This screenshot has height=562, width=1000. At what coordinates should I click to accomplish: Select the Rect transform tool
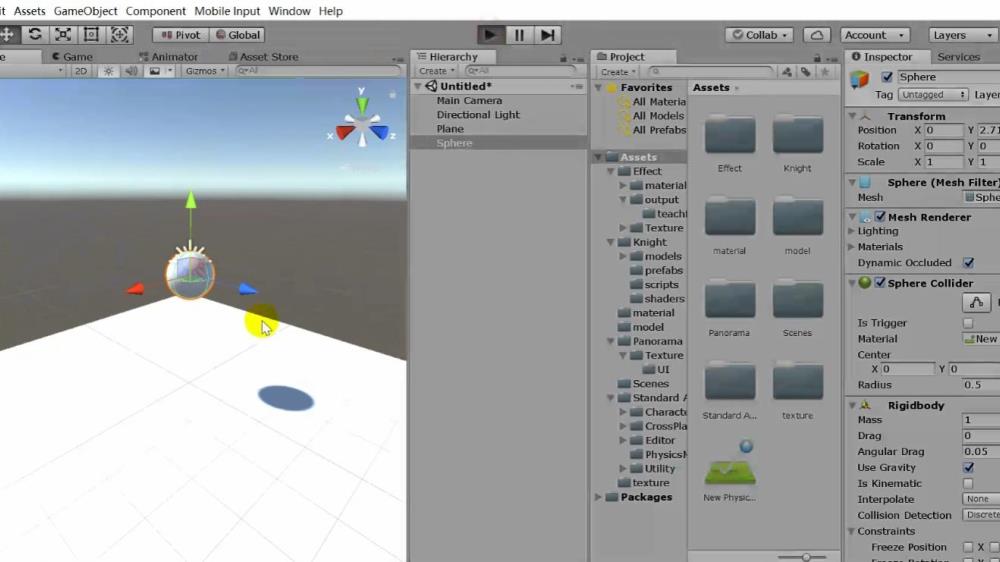[x=91, y=34]
